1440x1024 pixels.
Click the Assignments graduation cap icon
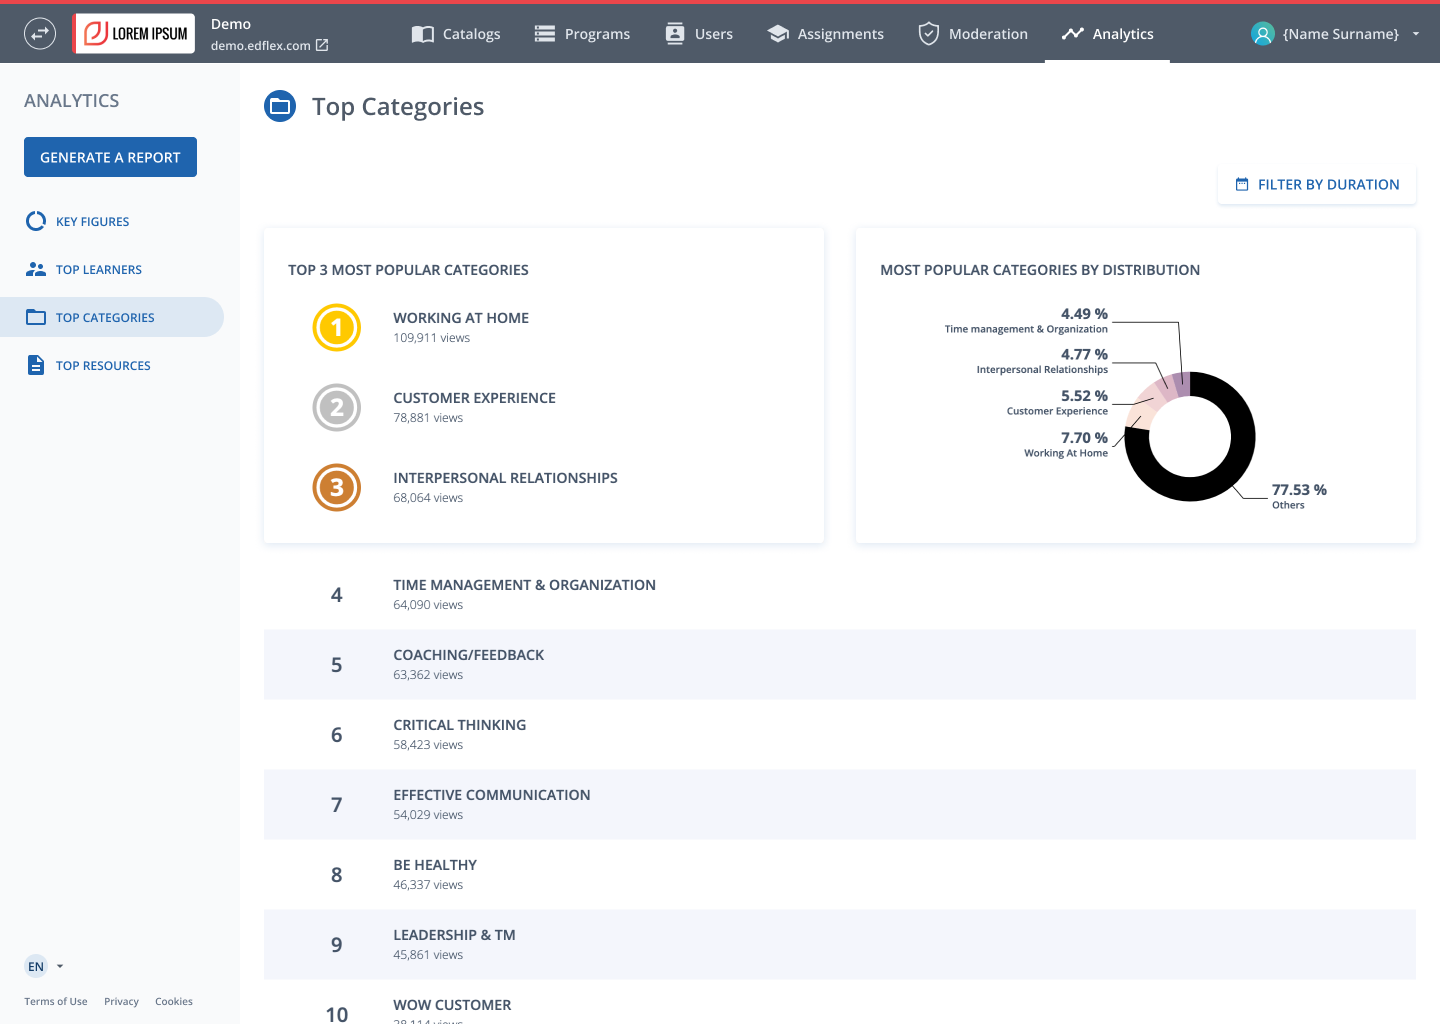click(x=778, y=34)
